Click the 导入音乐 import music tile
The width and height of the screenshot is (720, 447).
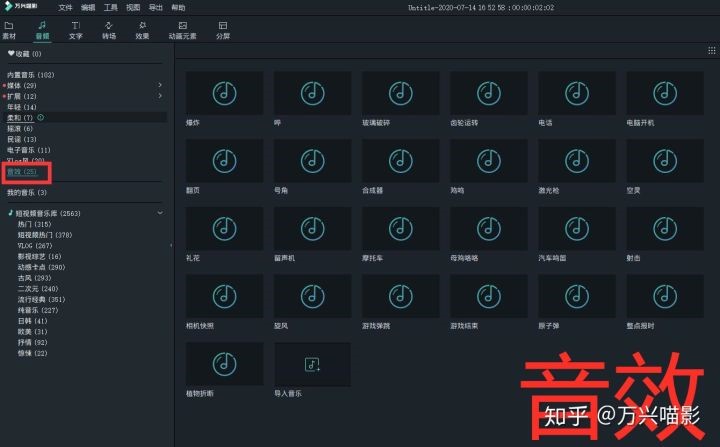click(x=312, y=364)
